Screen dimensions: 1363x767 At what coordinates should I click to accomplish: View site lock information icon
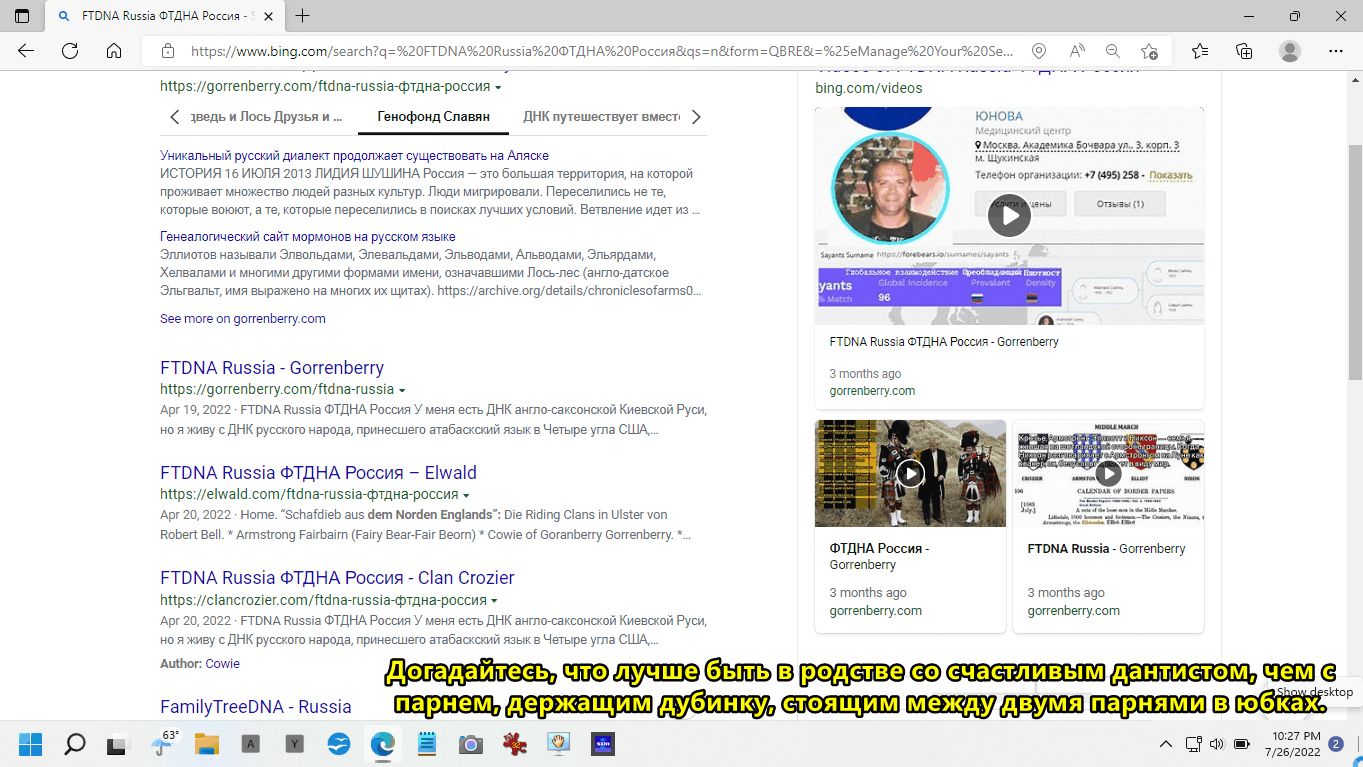pos(168,51)
